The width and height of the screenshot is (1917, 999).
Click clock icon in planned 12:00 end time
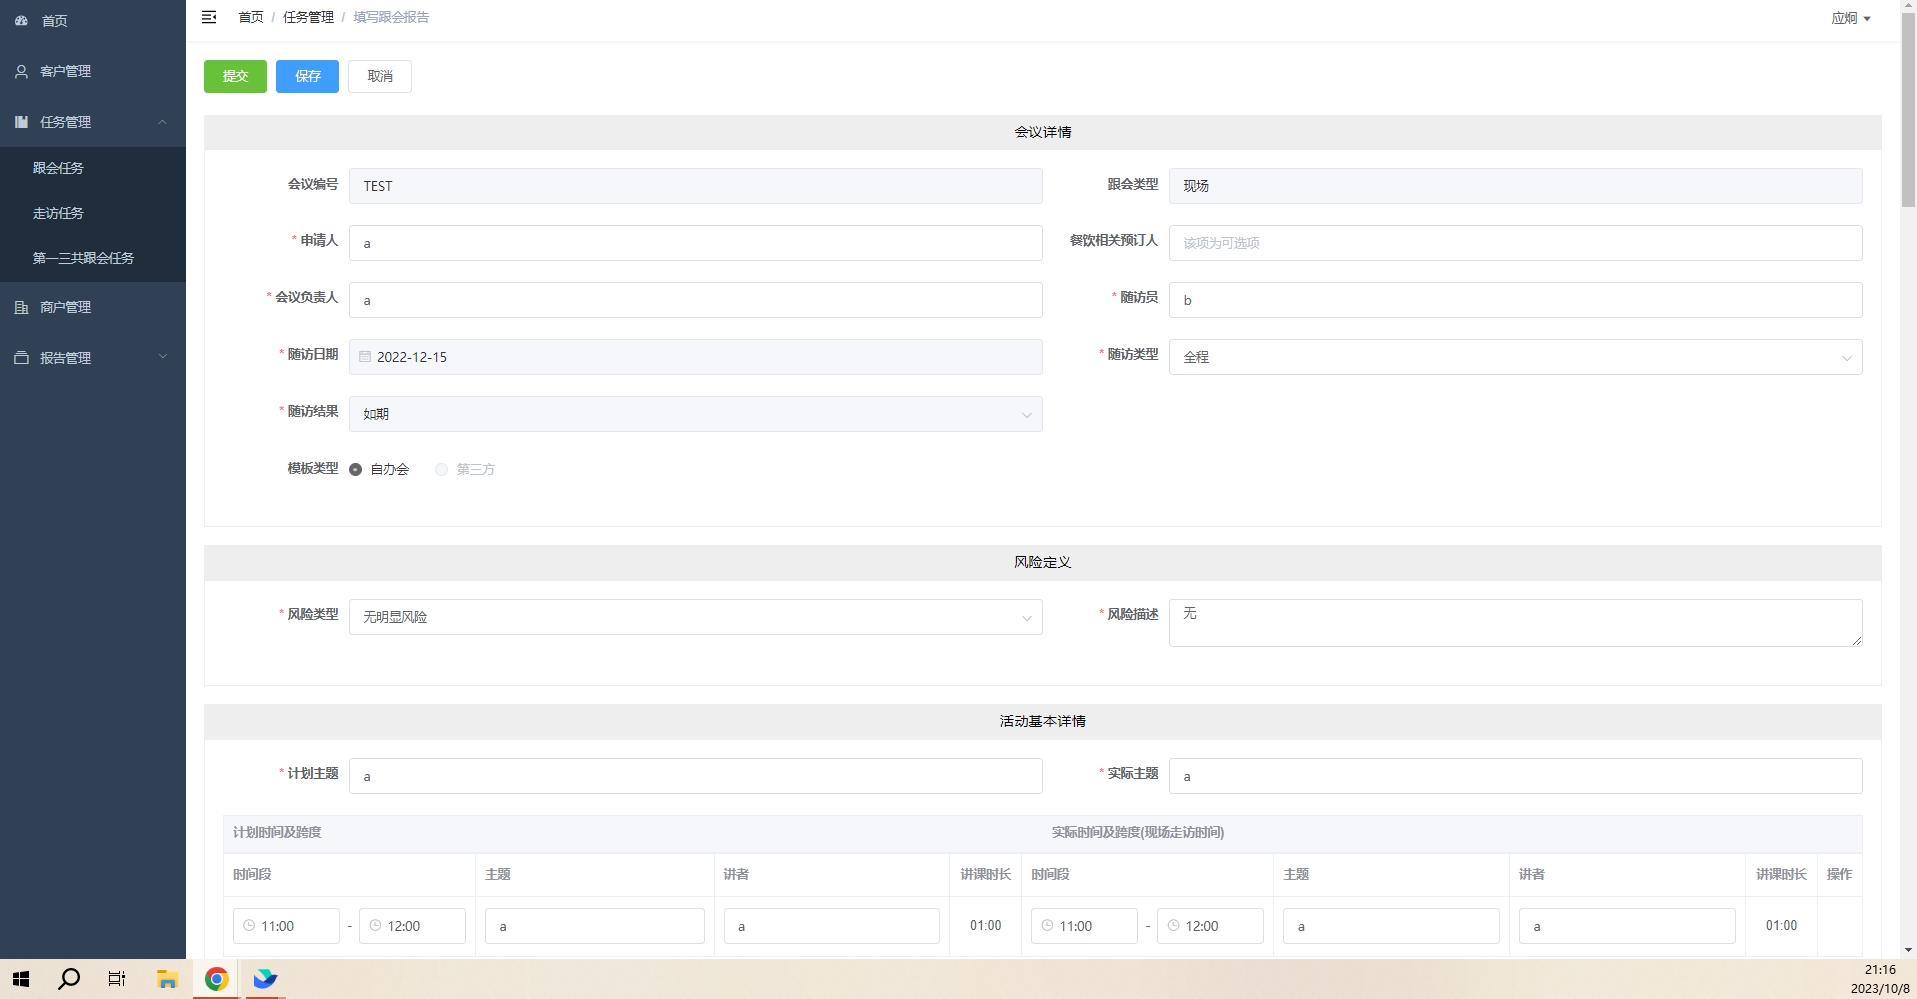pyautogui.click(x=375, y=926)
